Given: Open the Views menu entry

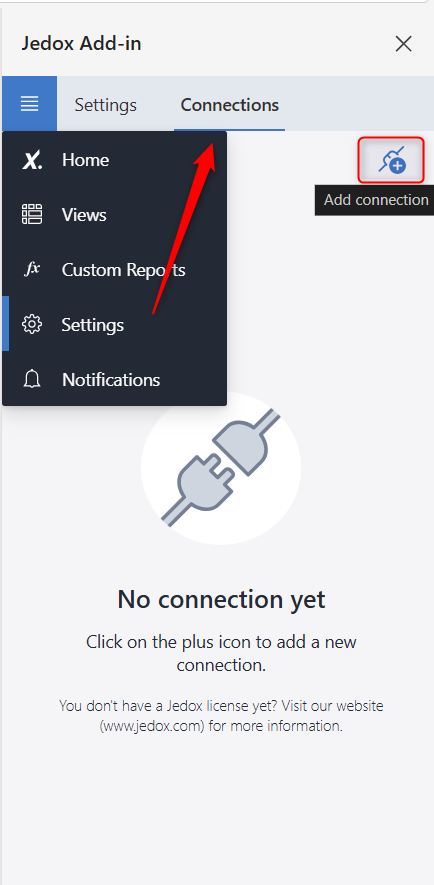Looking at the screenshot, I should coord(84,215).
